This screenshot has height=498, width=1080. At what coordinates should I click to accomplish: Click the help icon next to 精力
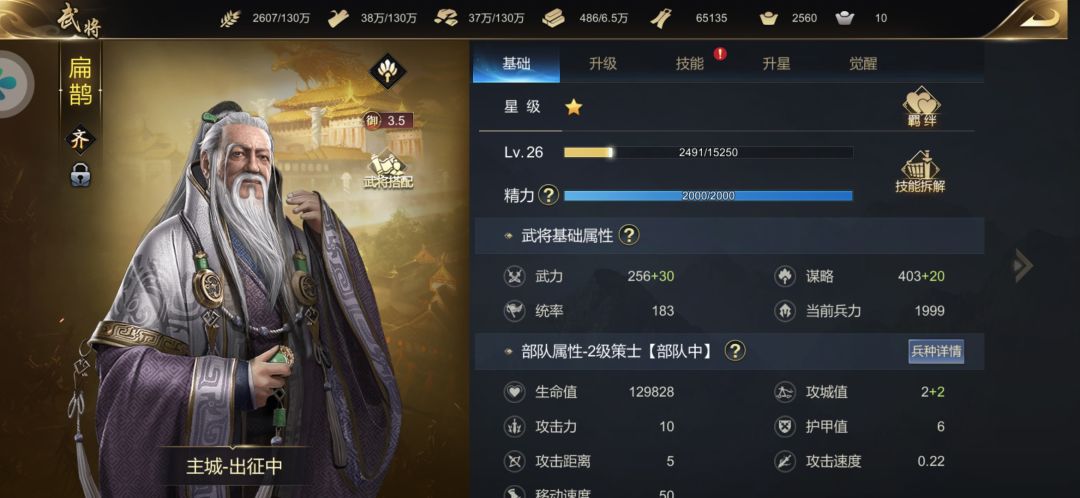pos(548,195)
